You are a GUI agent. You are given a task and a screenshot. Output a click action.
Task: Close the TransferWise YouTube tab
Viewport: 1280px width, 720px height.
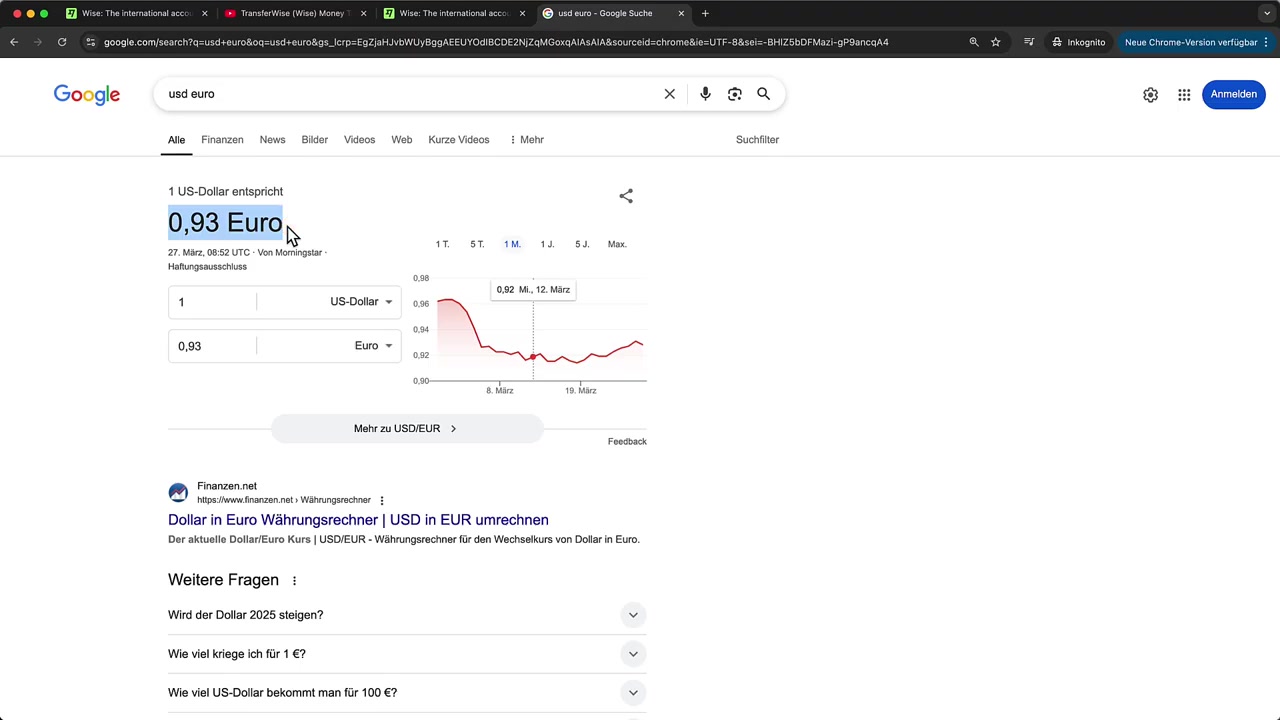363,13
